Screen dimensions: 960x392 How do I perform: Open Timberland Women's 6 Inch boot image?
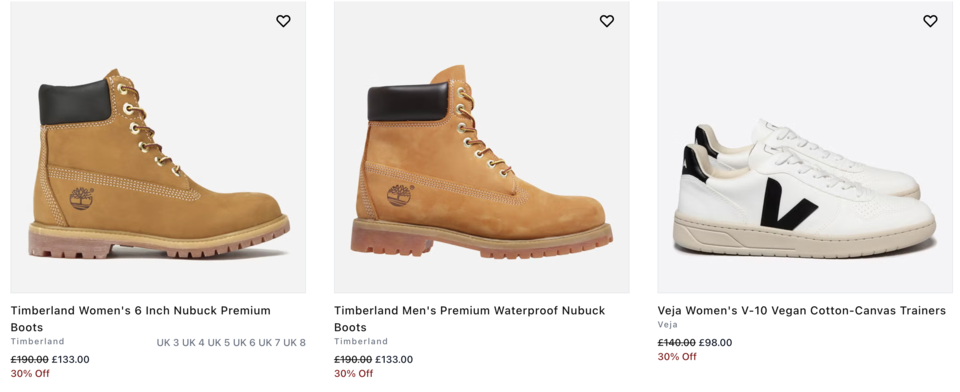158,147
